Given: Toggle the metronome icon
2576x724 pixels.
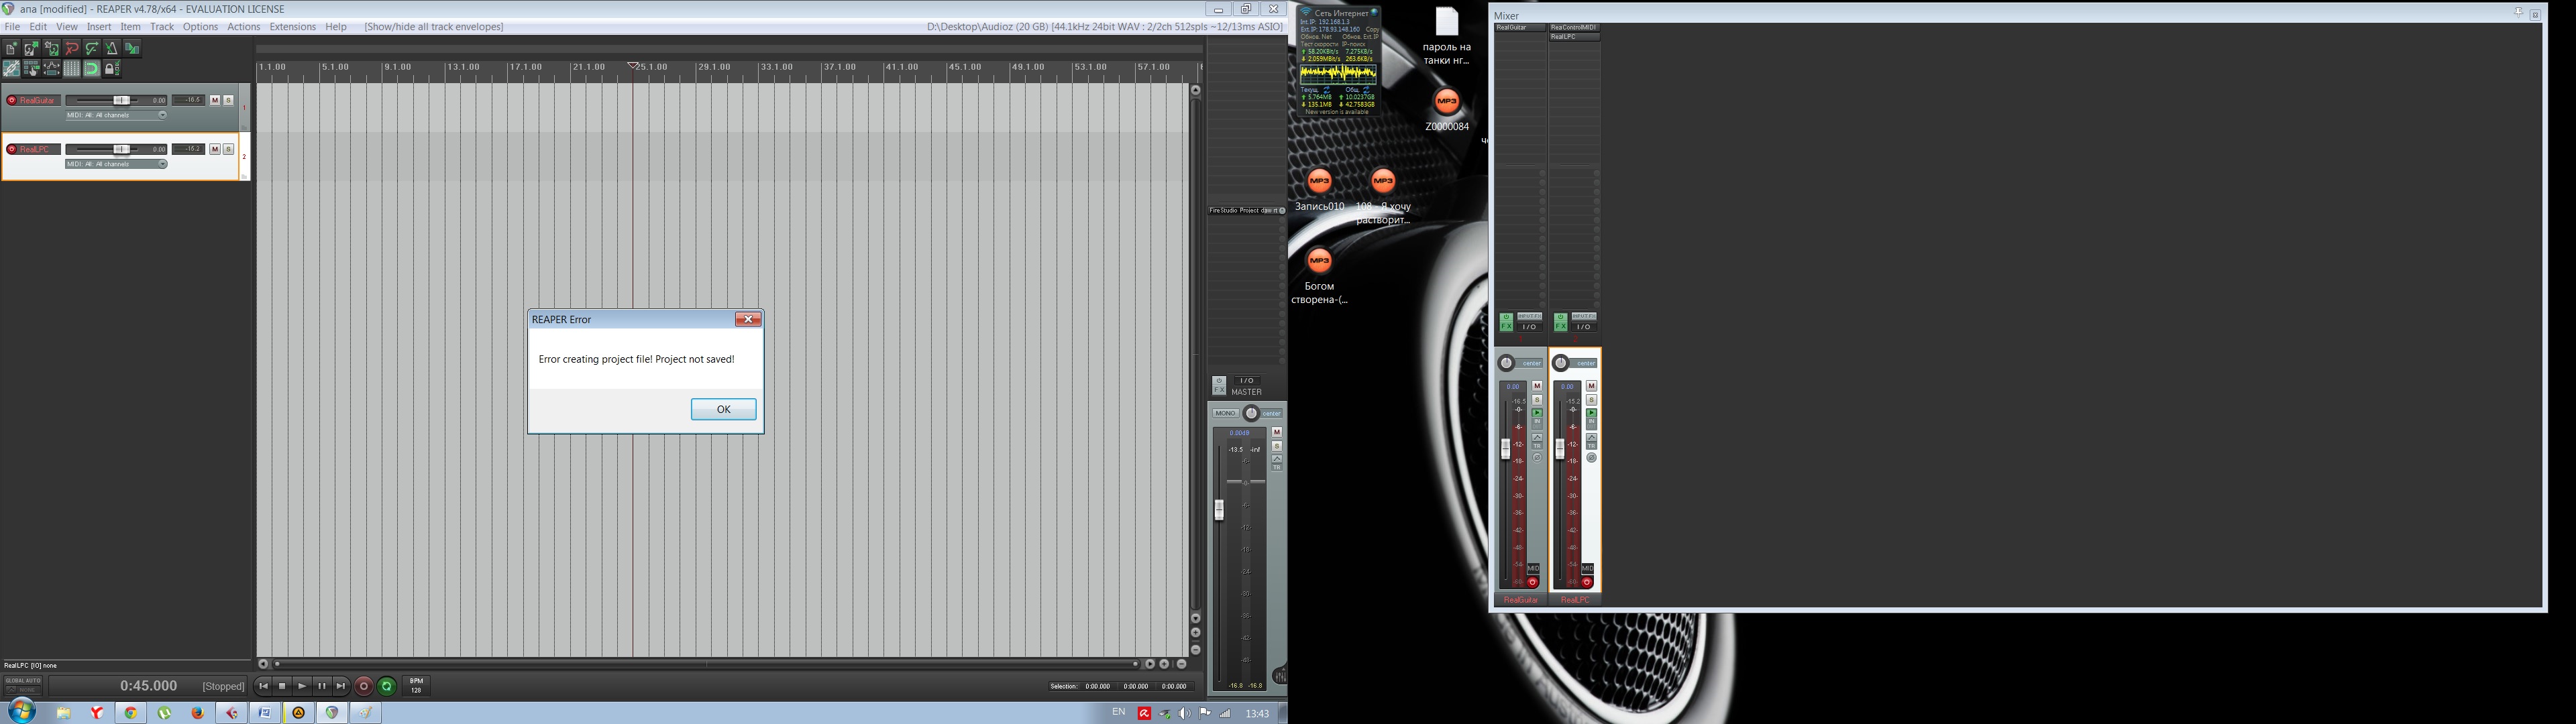Looking at the screenshot, I should point(111,48).
